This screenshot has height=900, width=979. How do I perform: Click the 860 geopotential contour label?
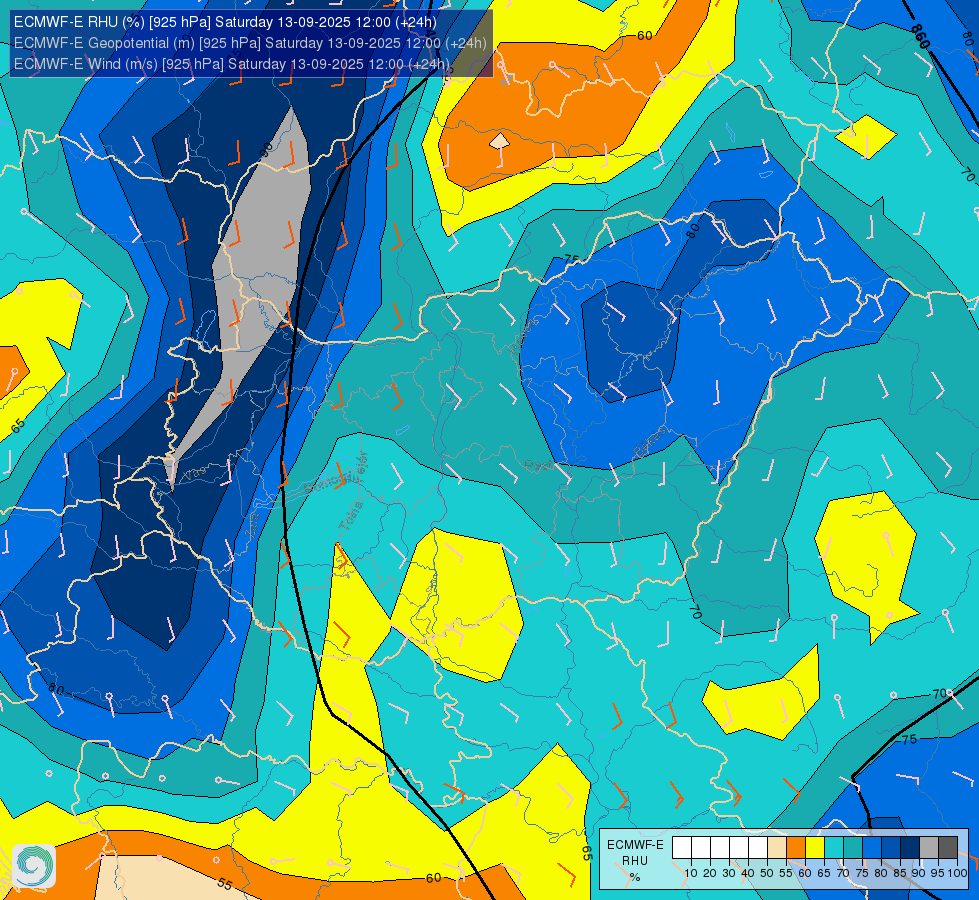pyautogui.click(x=920, y=37)
